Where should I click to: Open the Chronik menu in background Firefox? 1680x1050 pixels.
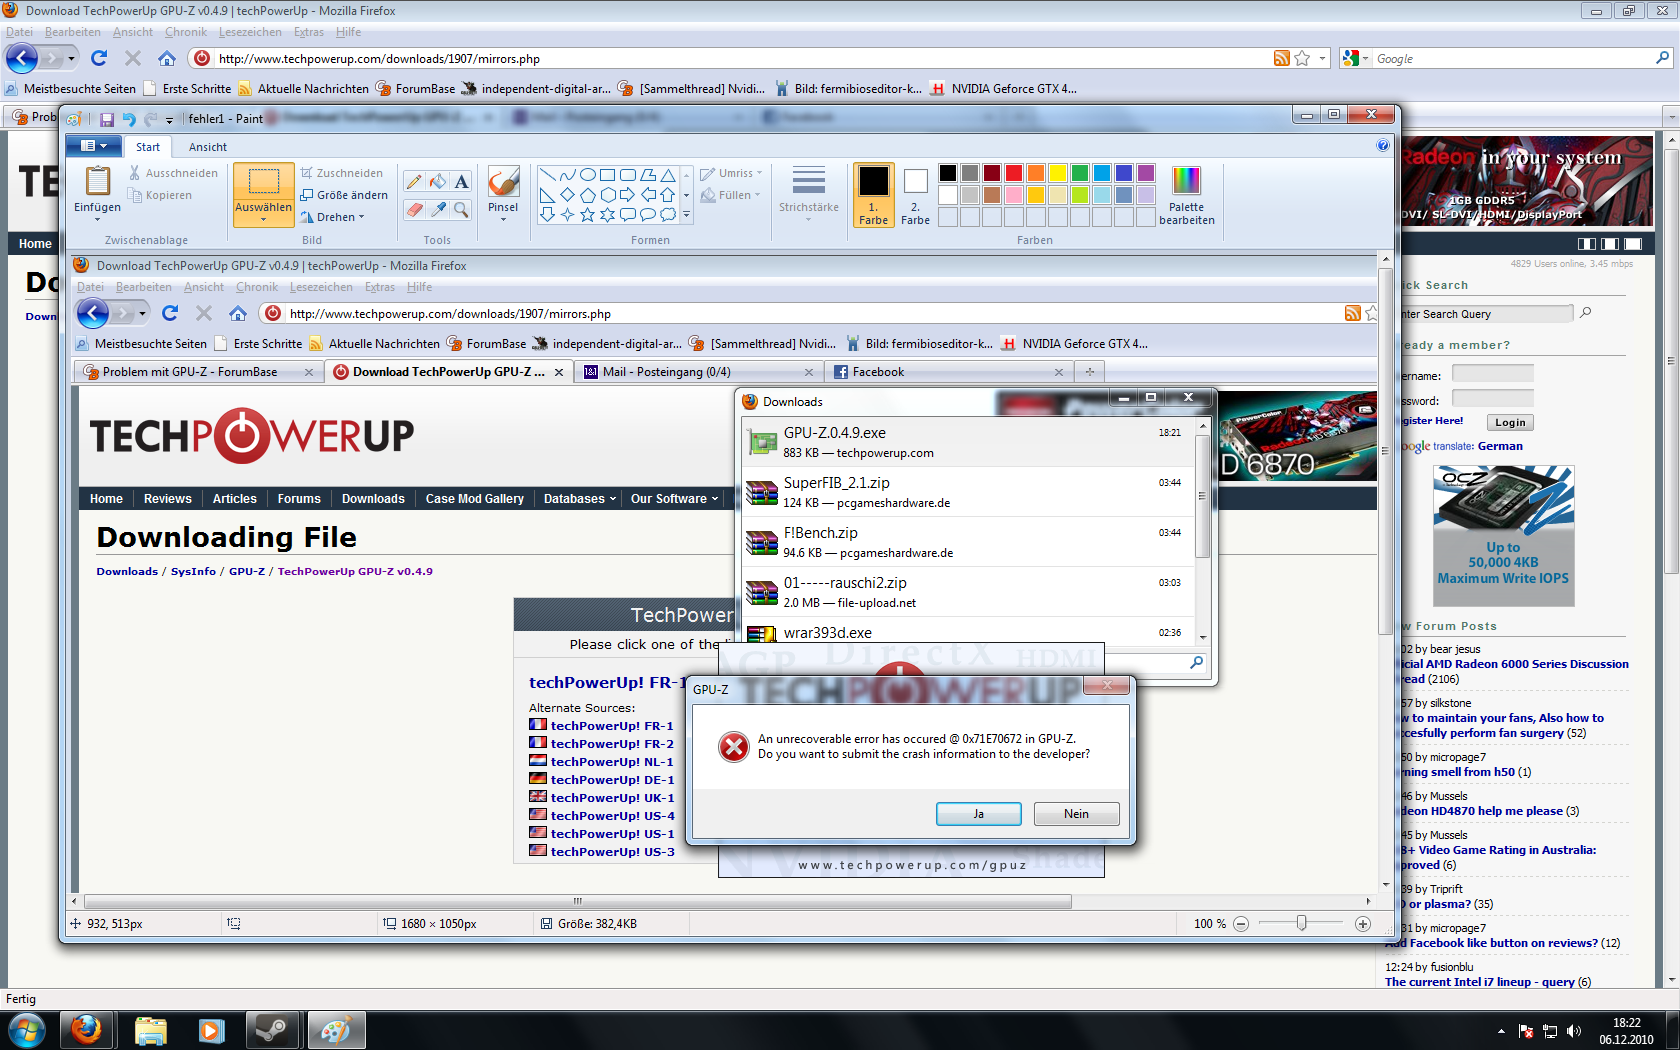(x=186, y=32)
